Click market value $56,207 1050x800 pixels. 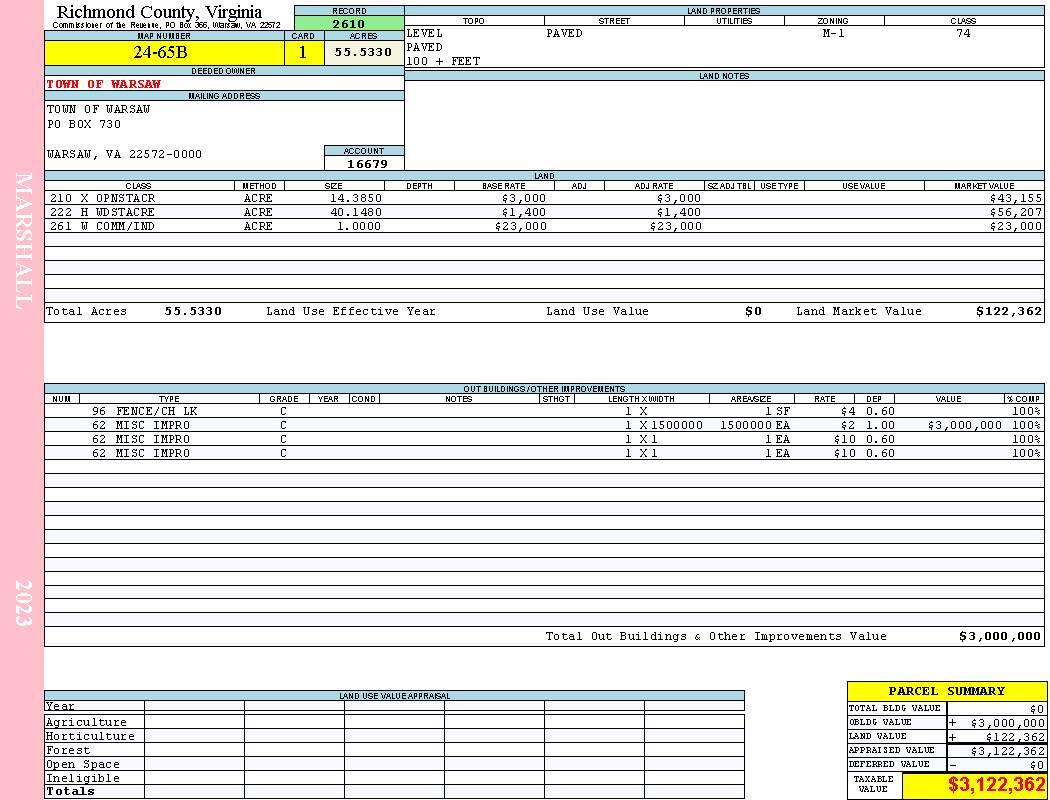pyautogui.click(x=1015, y=212)
